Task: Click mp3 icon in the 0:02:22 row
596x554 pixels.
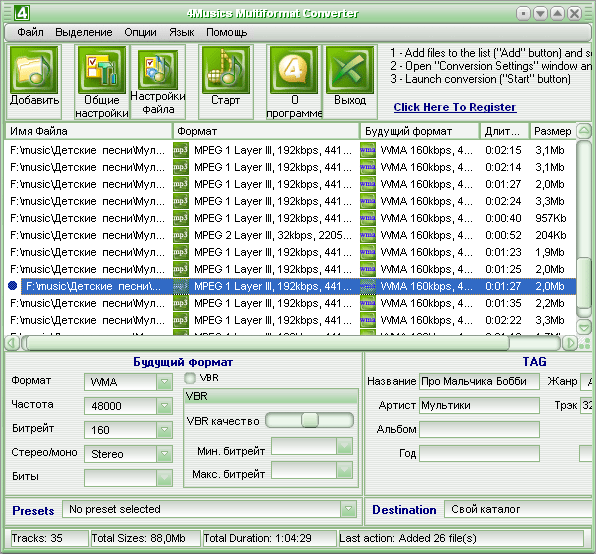Action: point(181,320)
